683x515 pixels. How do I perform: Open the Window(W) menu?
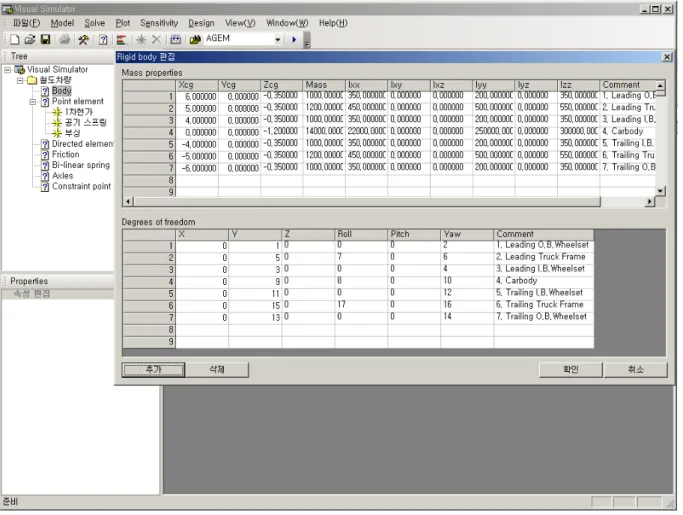(x=287, y=23)
